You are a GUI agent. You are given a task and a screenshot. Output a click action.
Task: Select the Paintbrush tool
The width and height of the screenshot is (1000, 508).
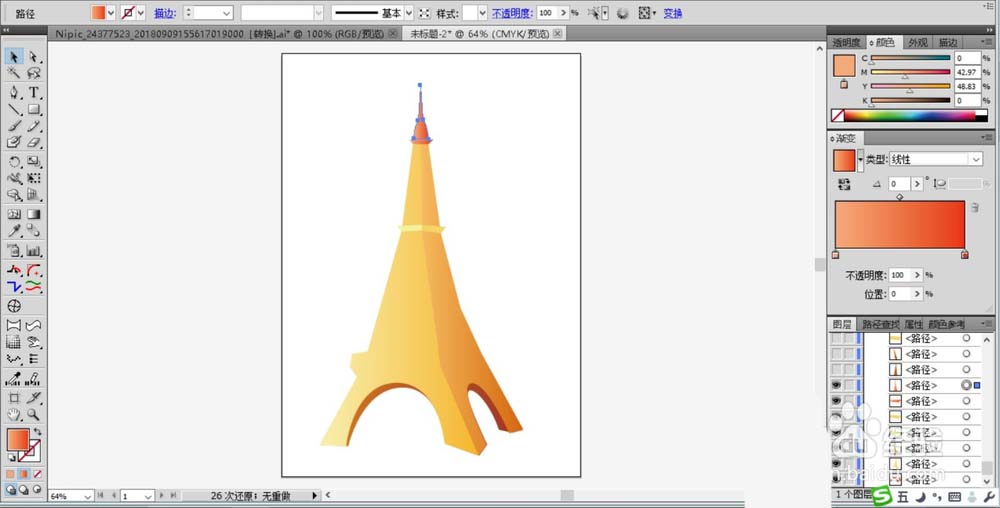13,126
